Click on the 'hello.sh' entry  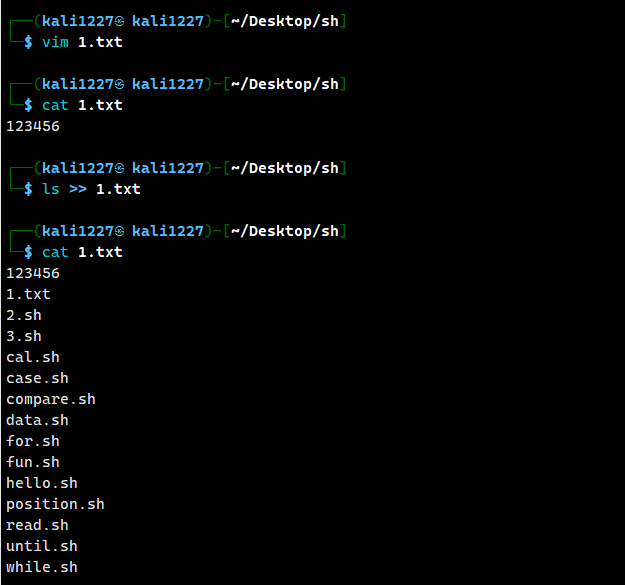[42, 483]
